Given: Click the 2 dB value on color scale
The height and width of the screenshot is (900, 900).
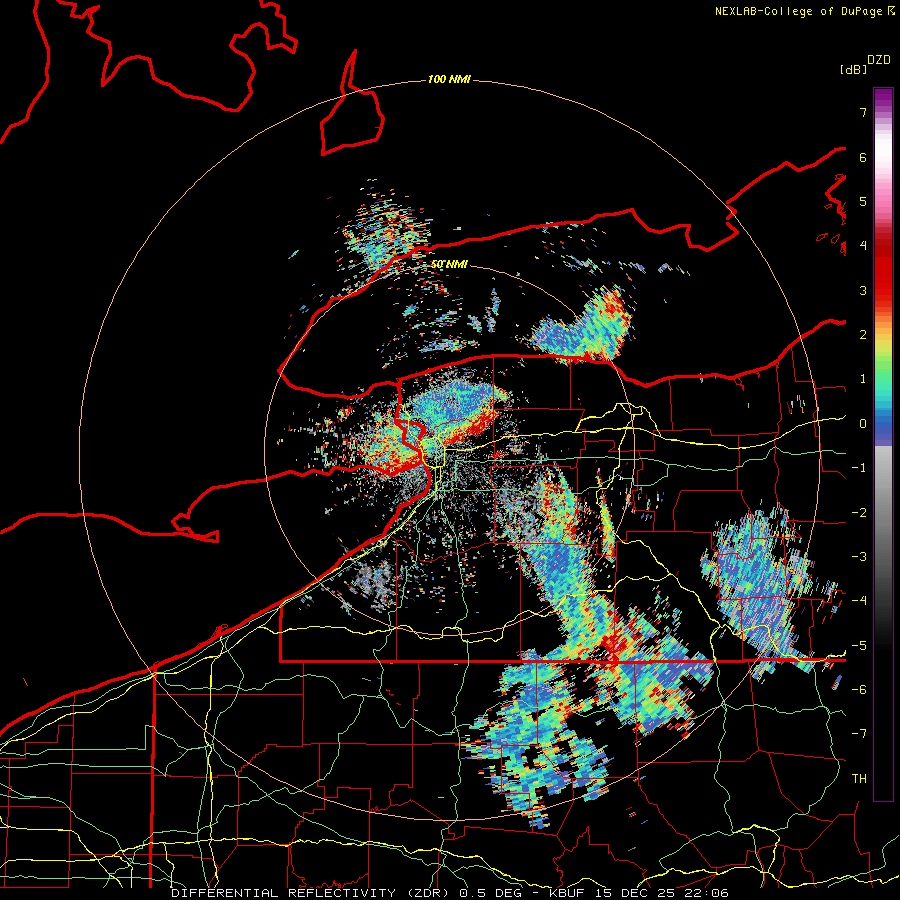Looking at the screenshot, I should [863, 335].
